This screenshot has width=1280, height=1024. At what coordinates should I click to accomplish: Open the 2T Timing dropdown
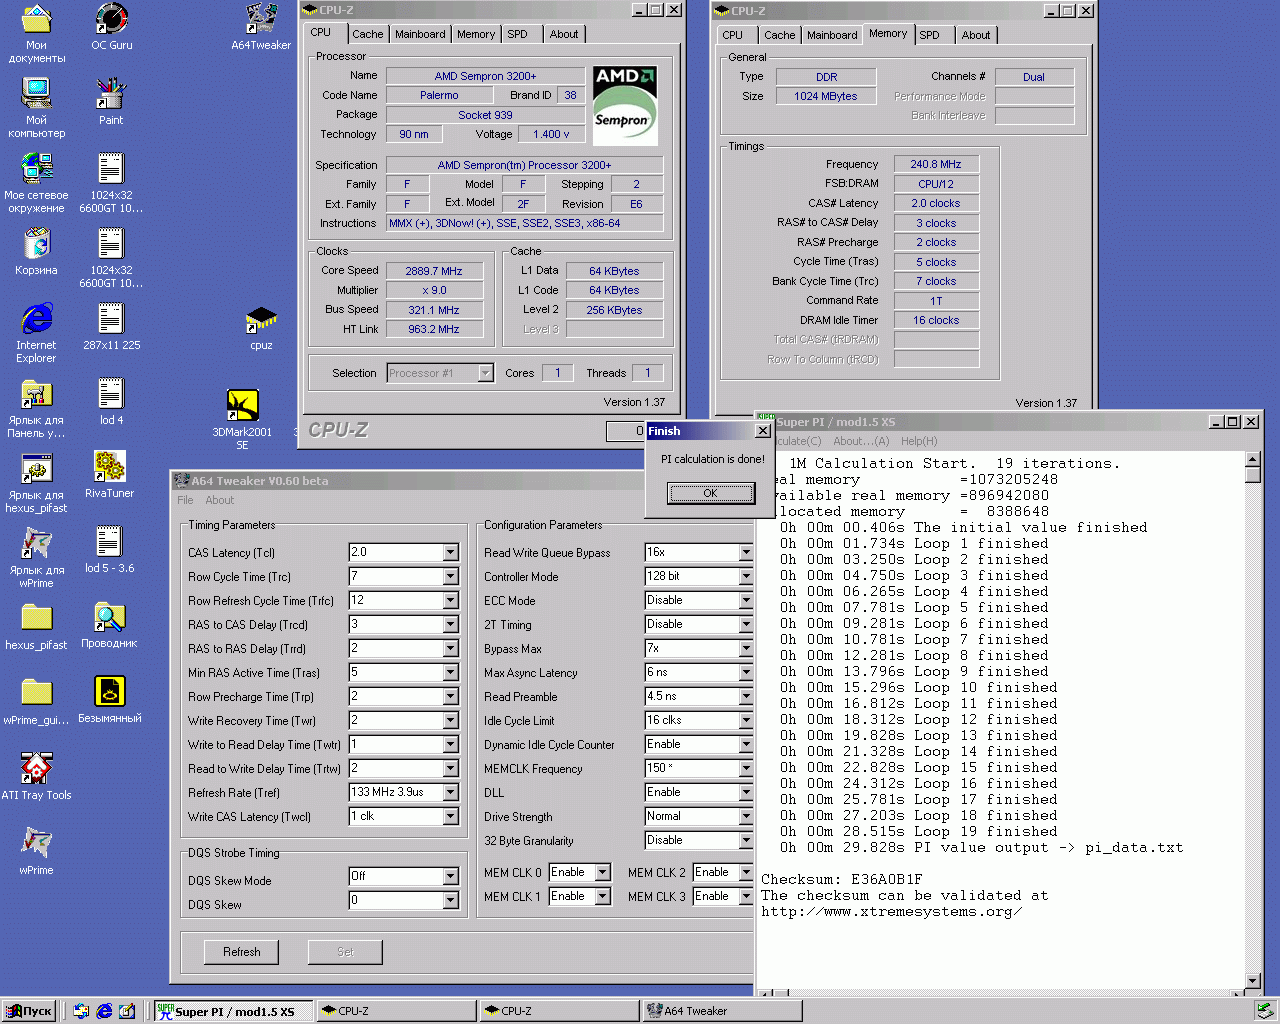[746, 625]
